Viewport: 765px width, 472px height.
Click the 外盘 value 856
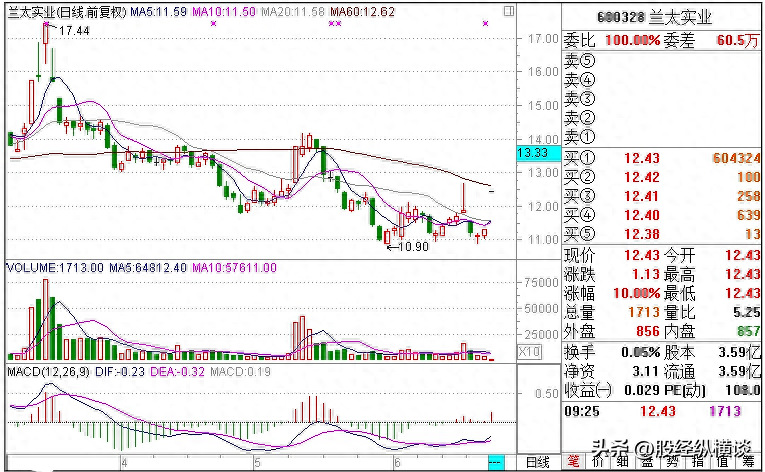pyautogui.click(x=648, y=332)
